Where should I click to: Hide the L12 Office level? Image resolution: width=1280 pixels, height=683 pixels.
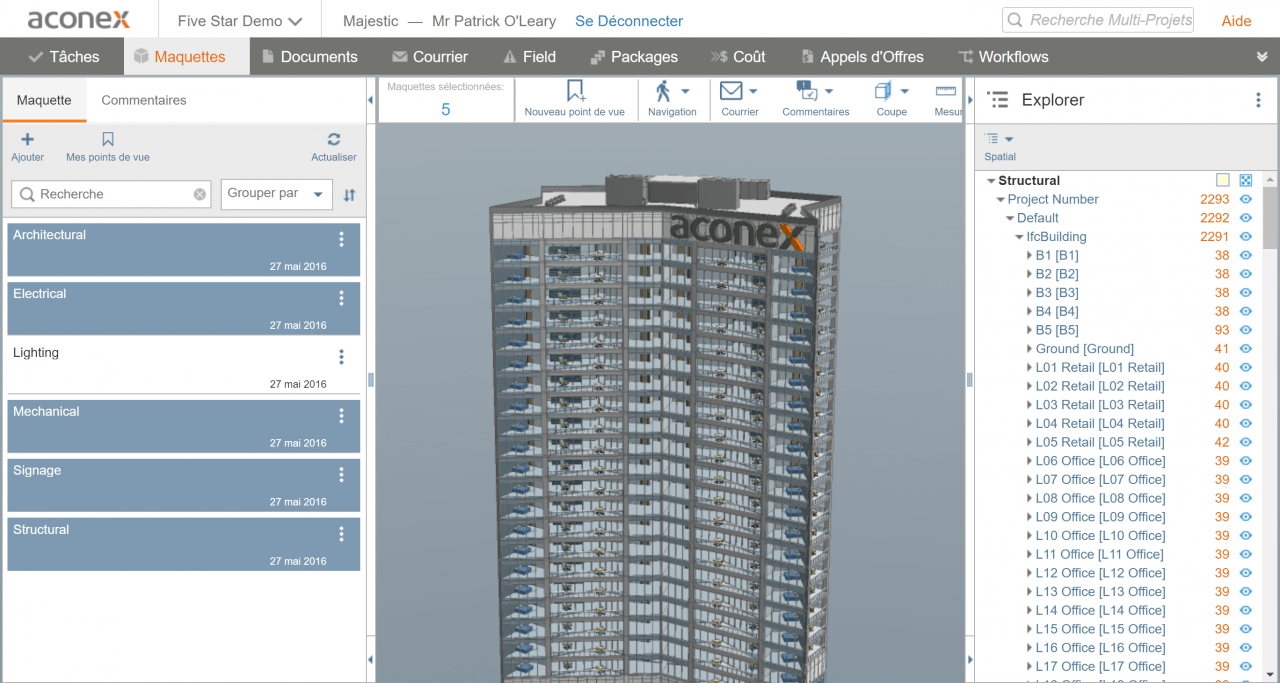click(1246, 573)
